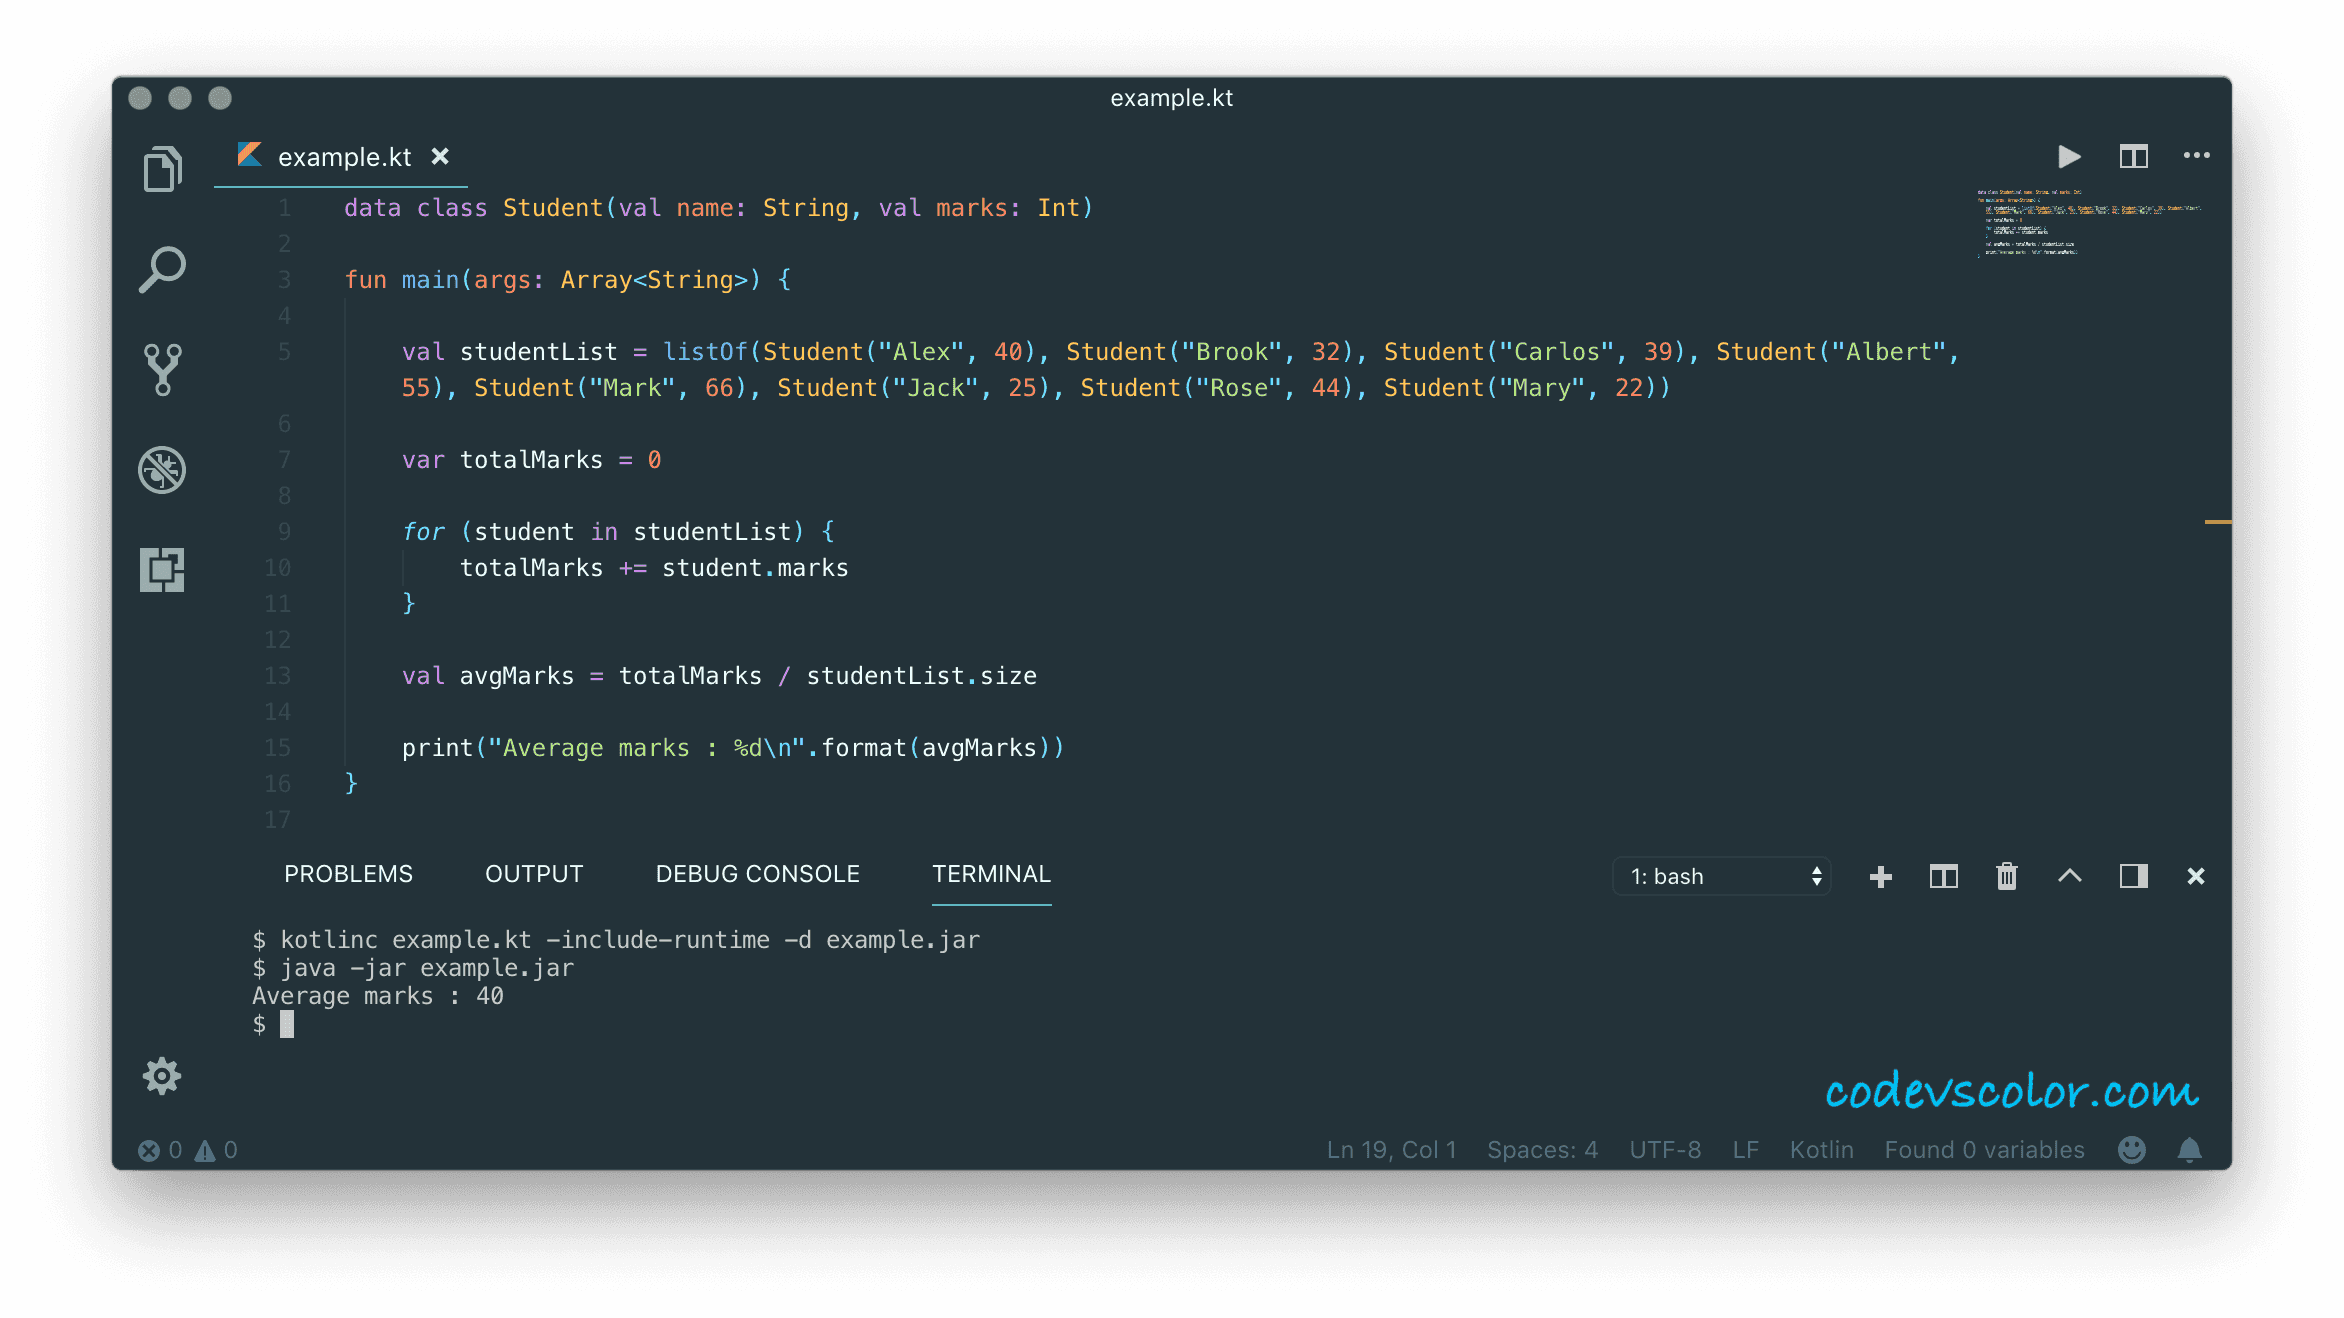Show the errors count in status bar
The width and height of the screenshot is (2344, 1318).
160,1150
